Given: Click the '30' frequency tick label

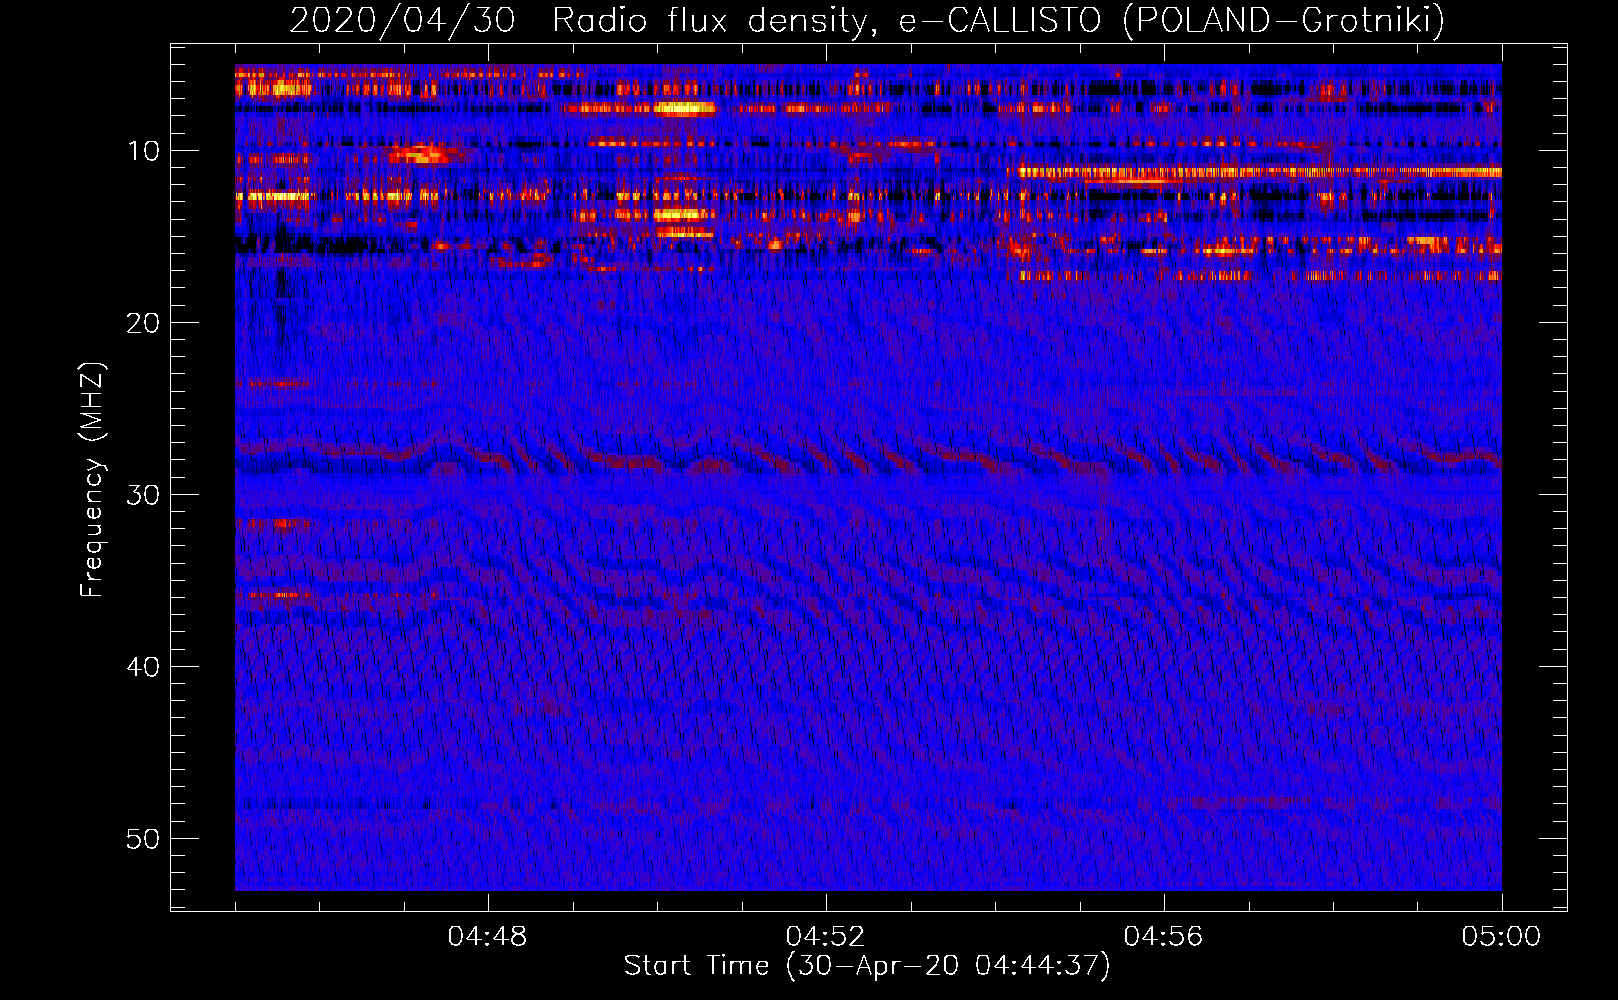Looking at the screenshot, I should 144,495.
